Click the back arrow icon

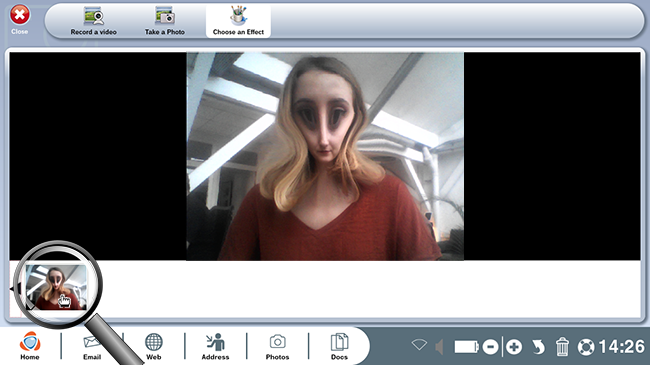pyautogui.click(x=538, y=347)
